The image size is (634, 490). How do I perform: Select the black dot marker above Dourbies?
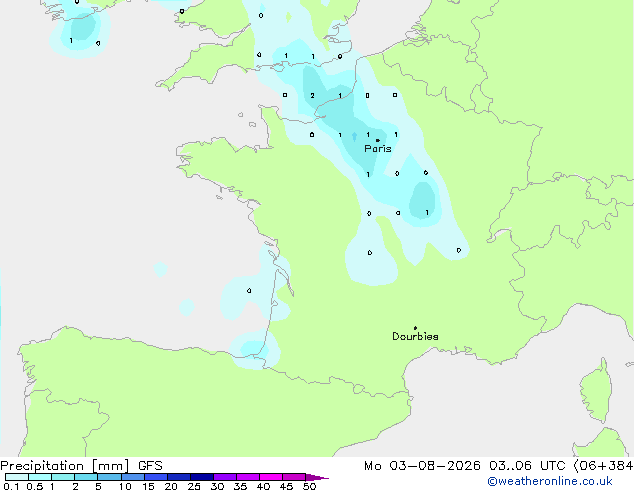(415, 328)
